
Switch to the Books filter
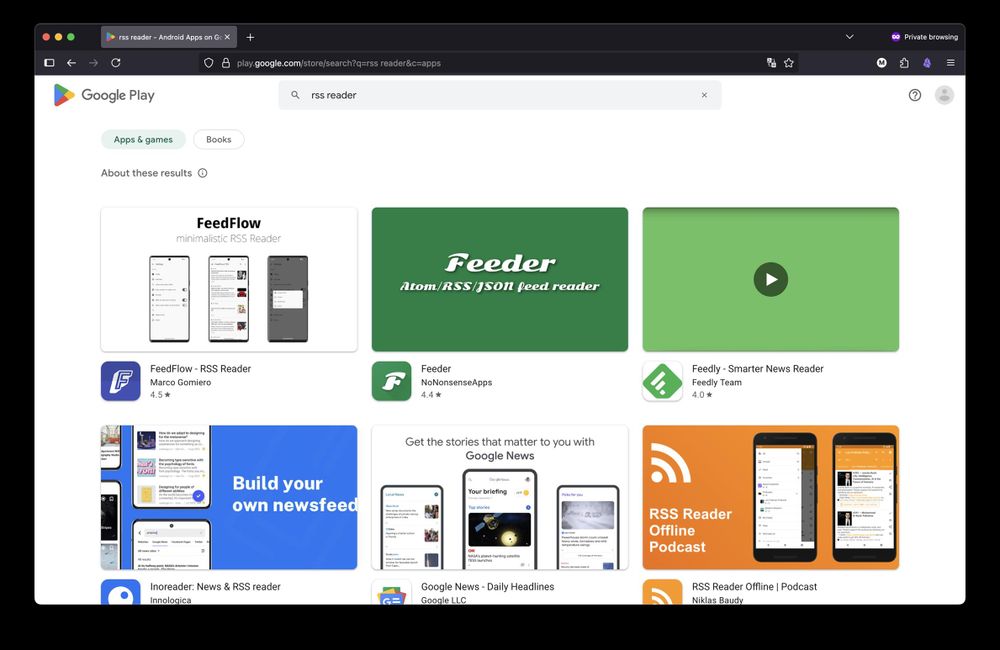point(219,139)
